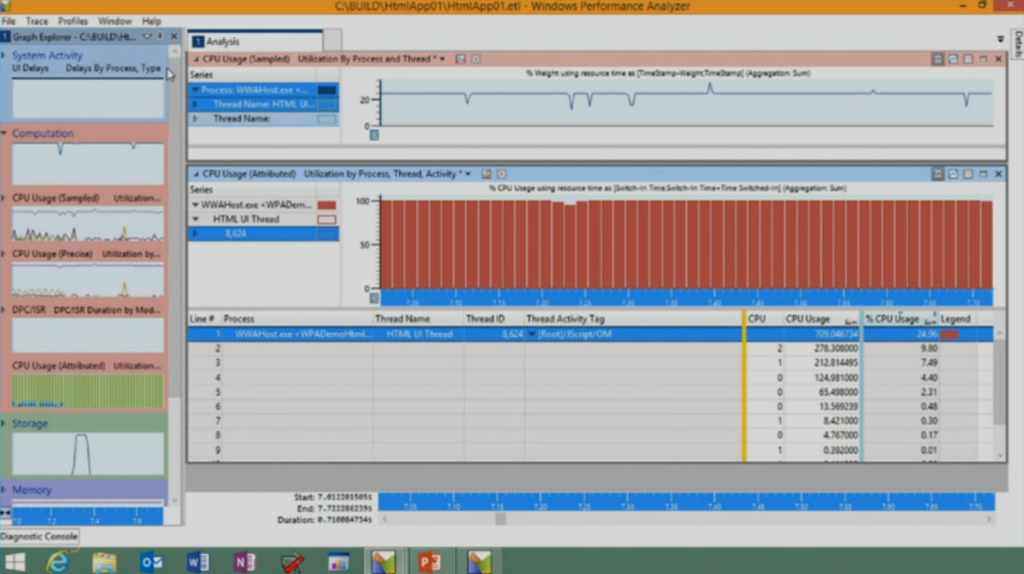1024x574 pixels.
Task: Click second Performance Analyzer icon at taskbar right
Action: 479,562
